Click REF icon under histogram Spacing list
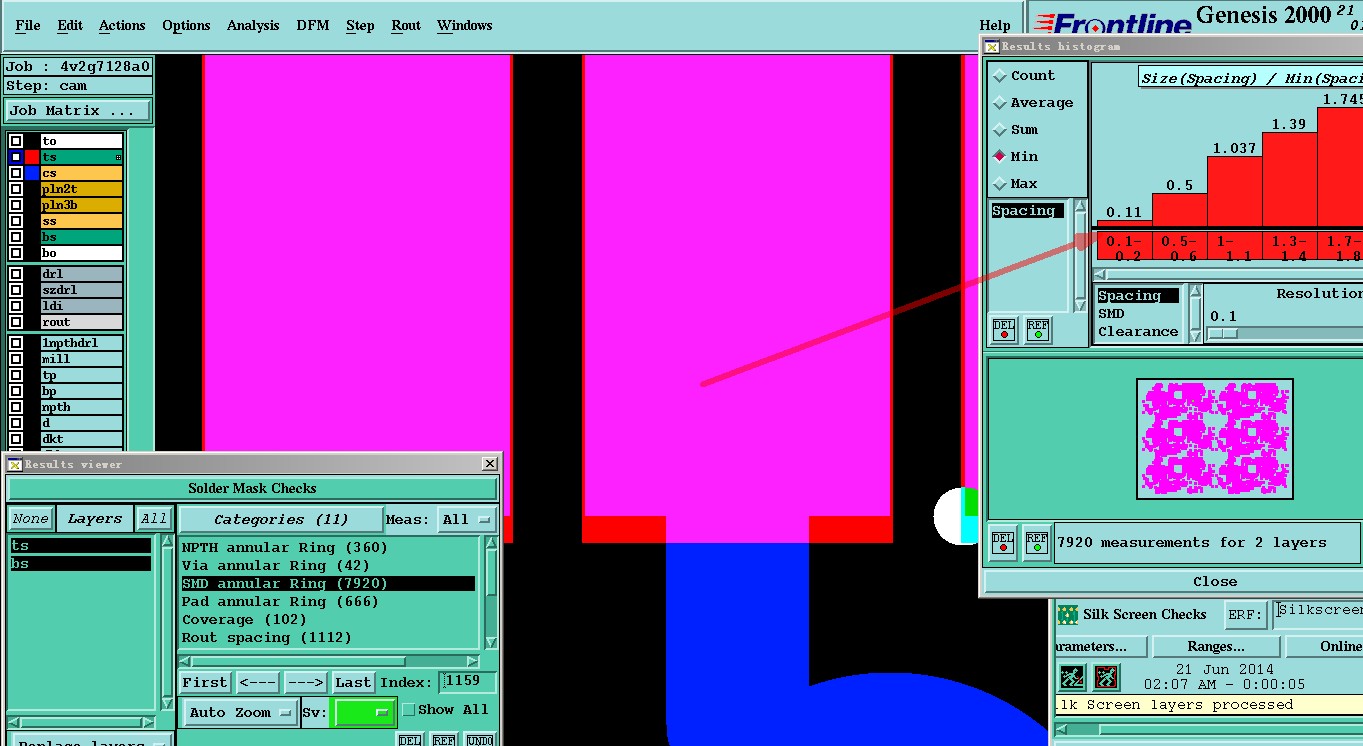The height and width of the screenshot is (746, 1363). tap(1038, 329)
